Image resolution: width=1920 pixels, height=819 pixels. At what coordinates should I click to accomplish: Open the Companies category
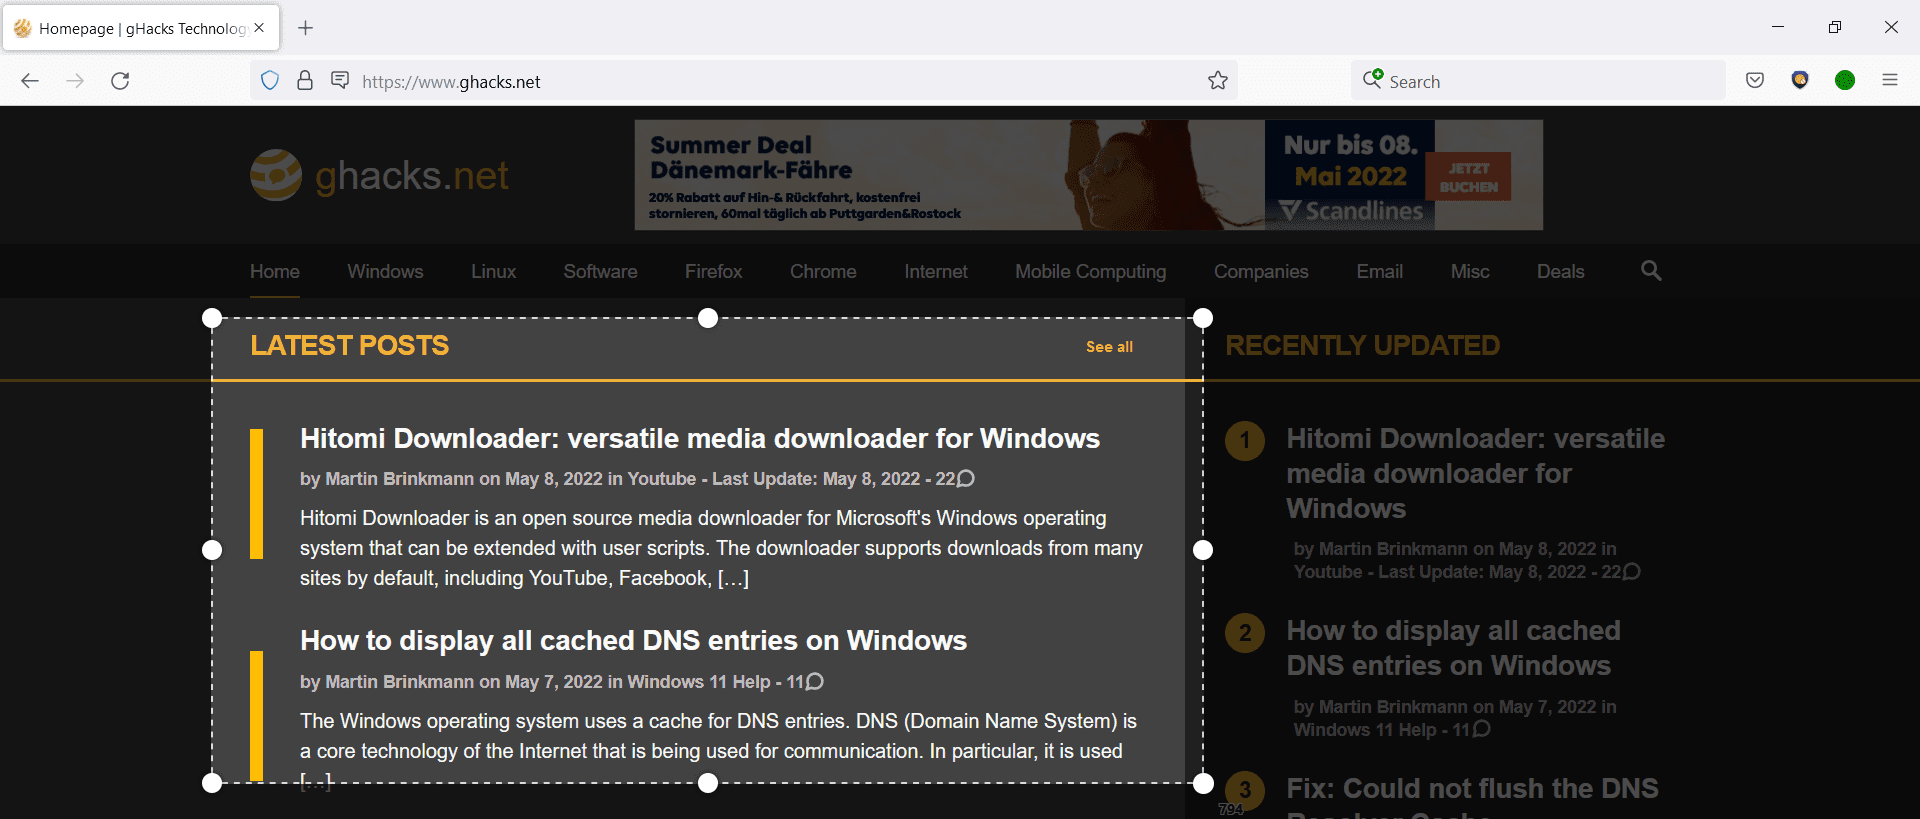1261,272
